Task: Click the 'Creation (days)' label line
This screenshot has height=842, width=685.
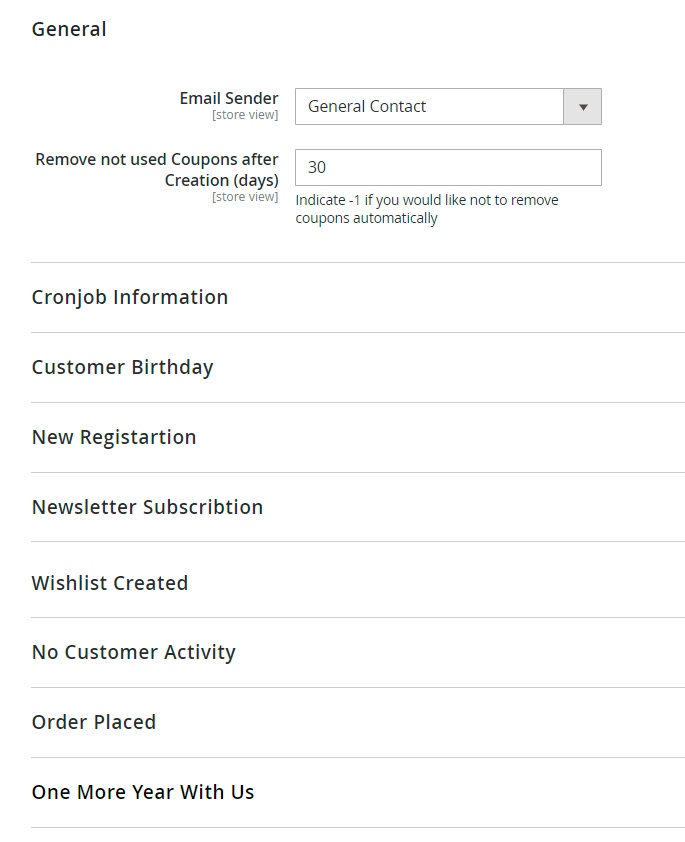Action: point(221,180)
